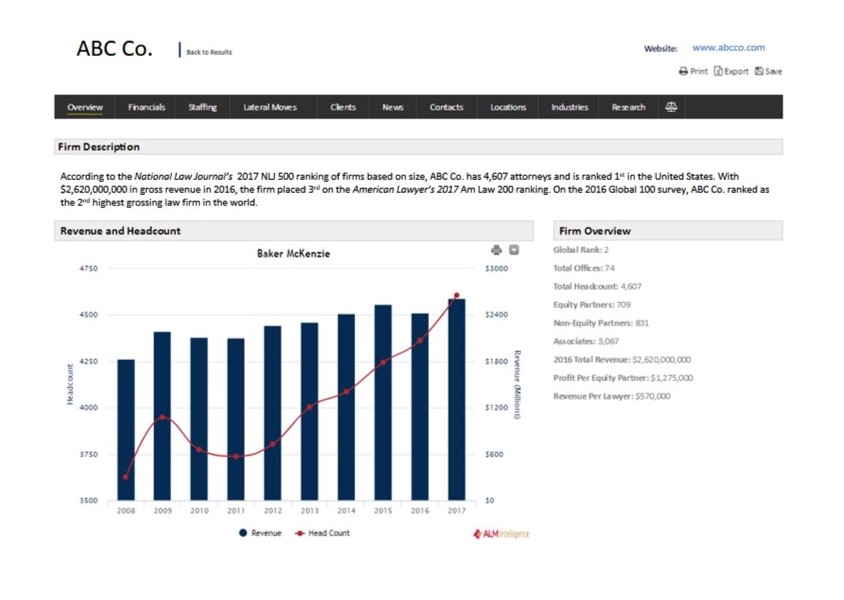Toggle the Head Count series in legend

322,533
